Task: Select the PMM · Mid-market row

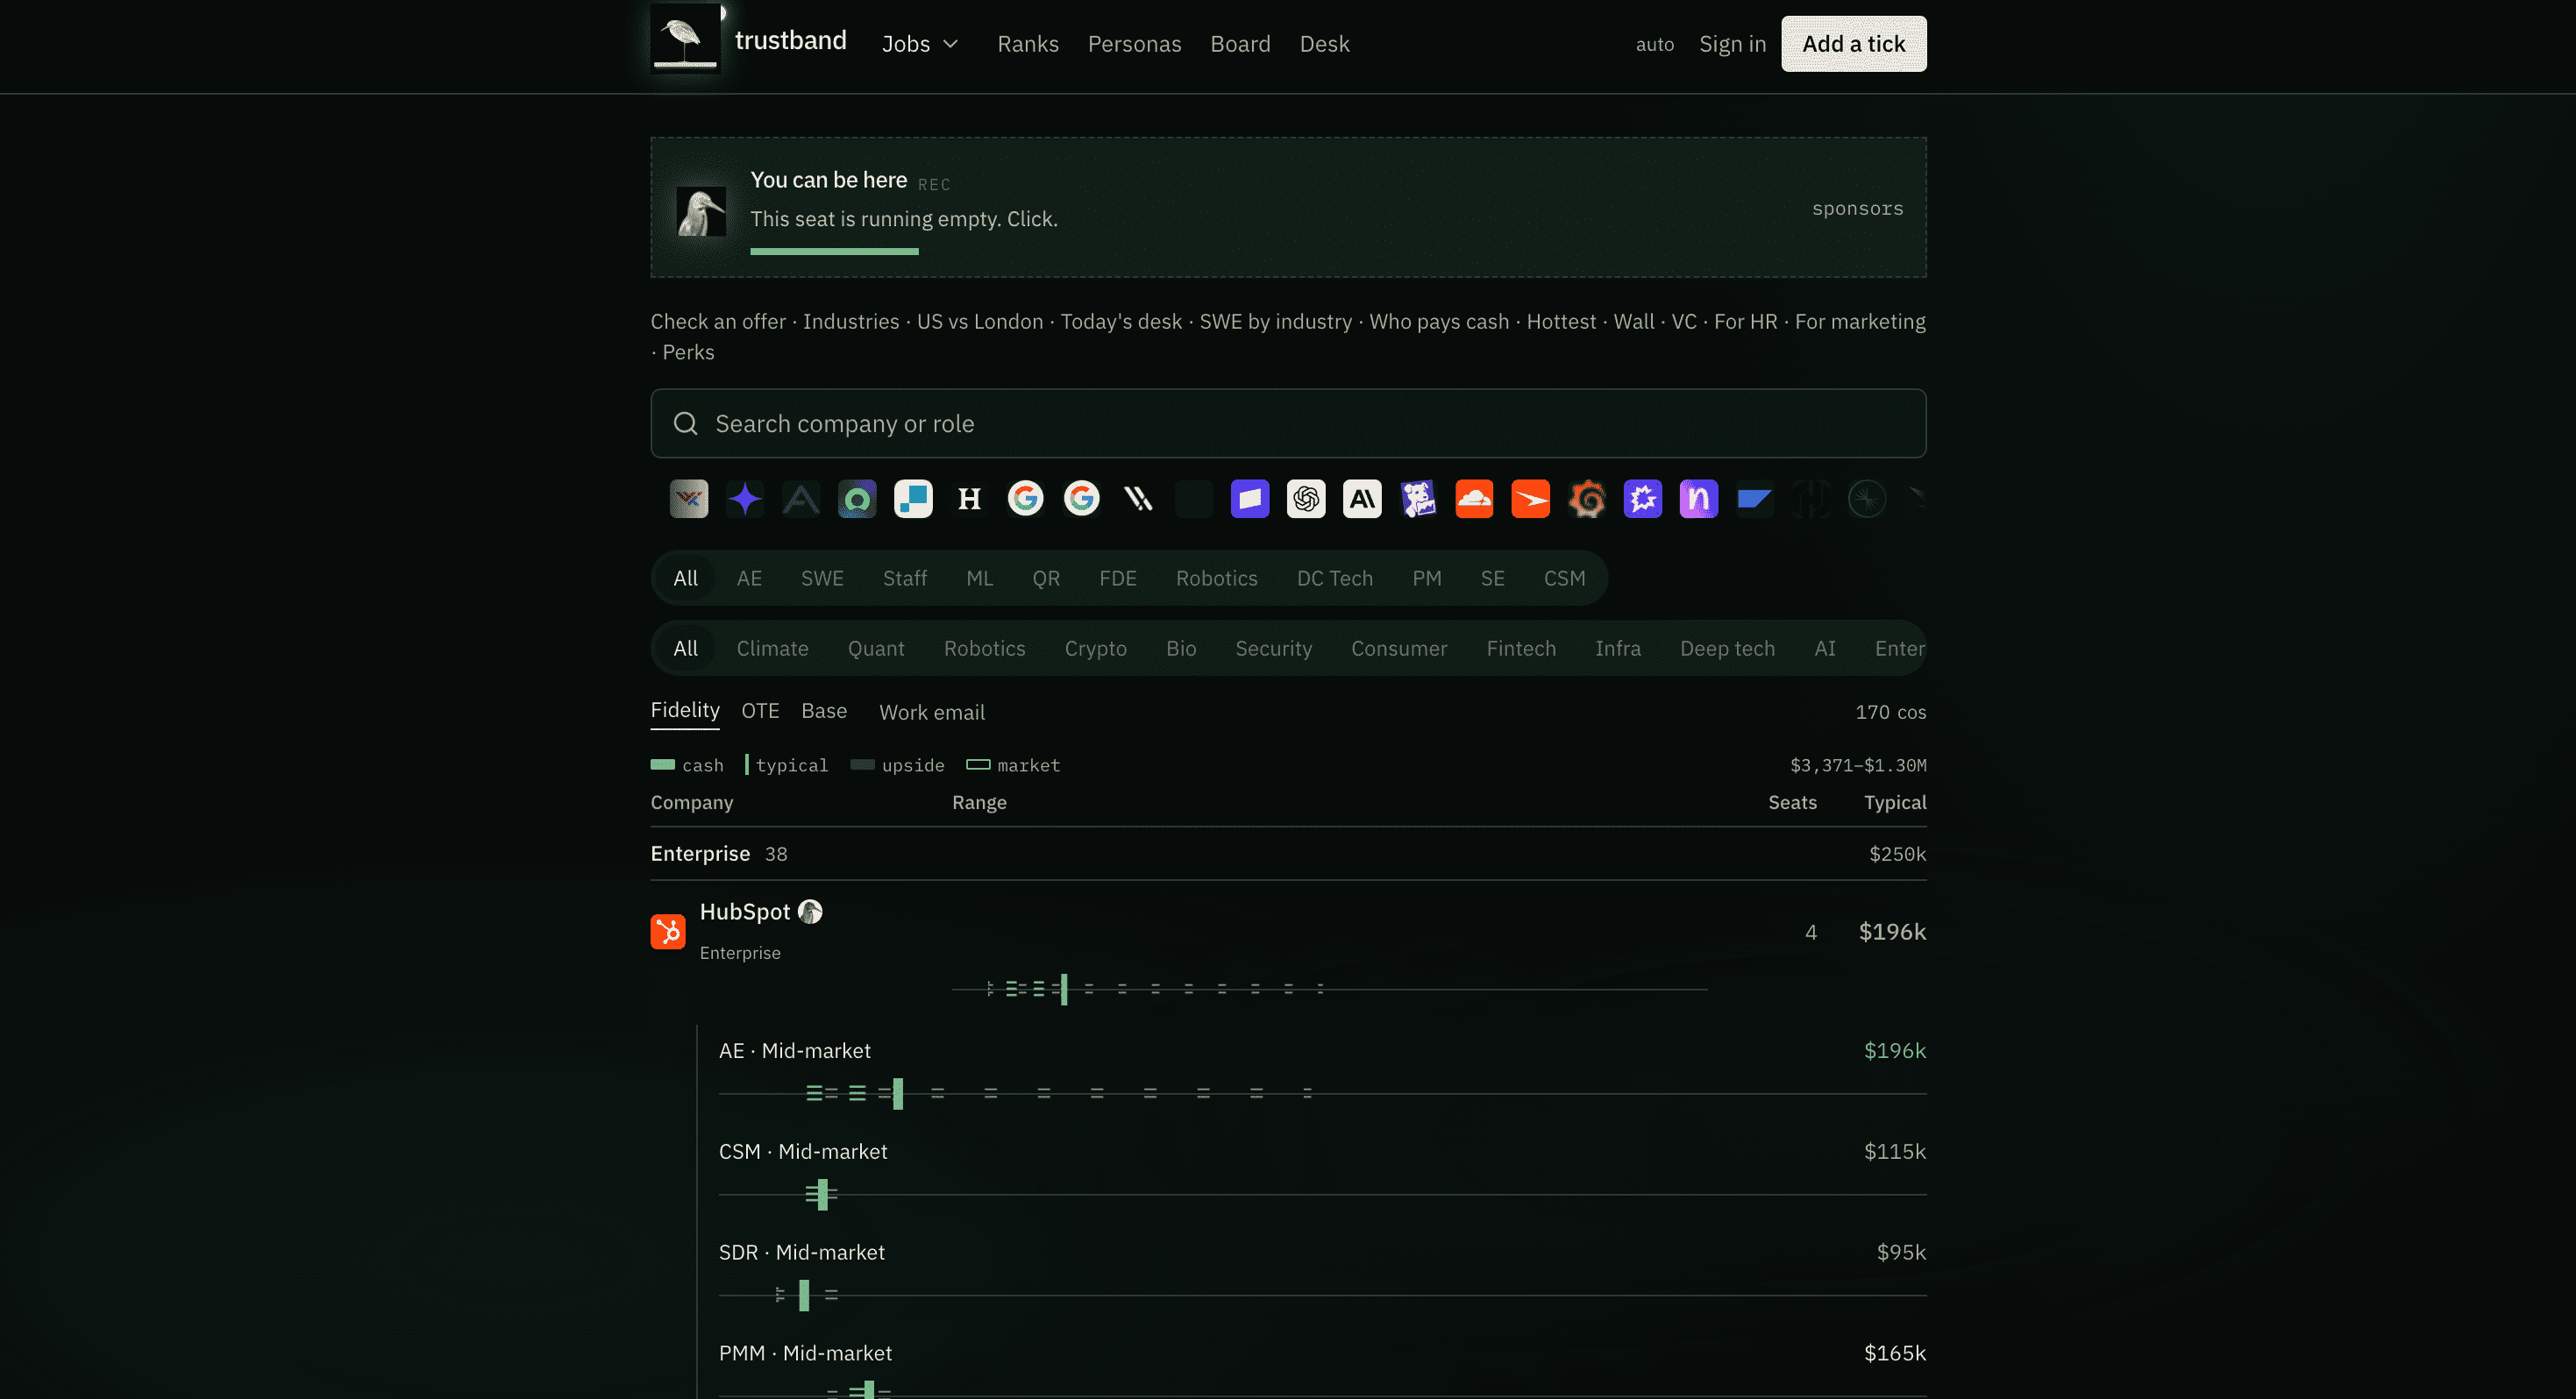Action: pyautogui.click(x=1322, y=1366)
